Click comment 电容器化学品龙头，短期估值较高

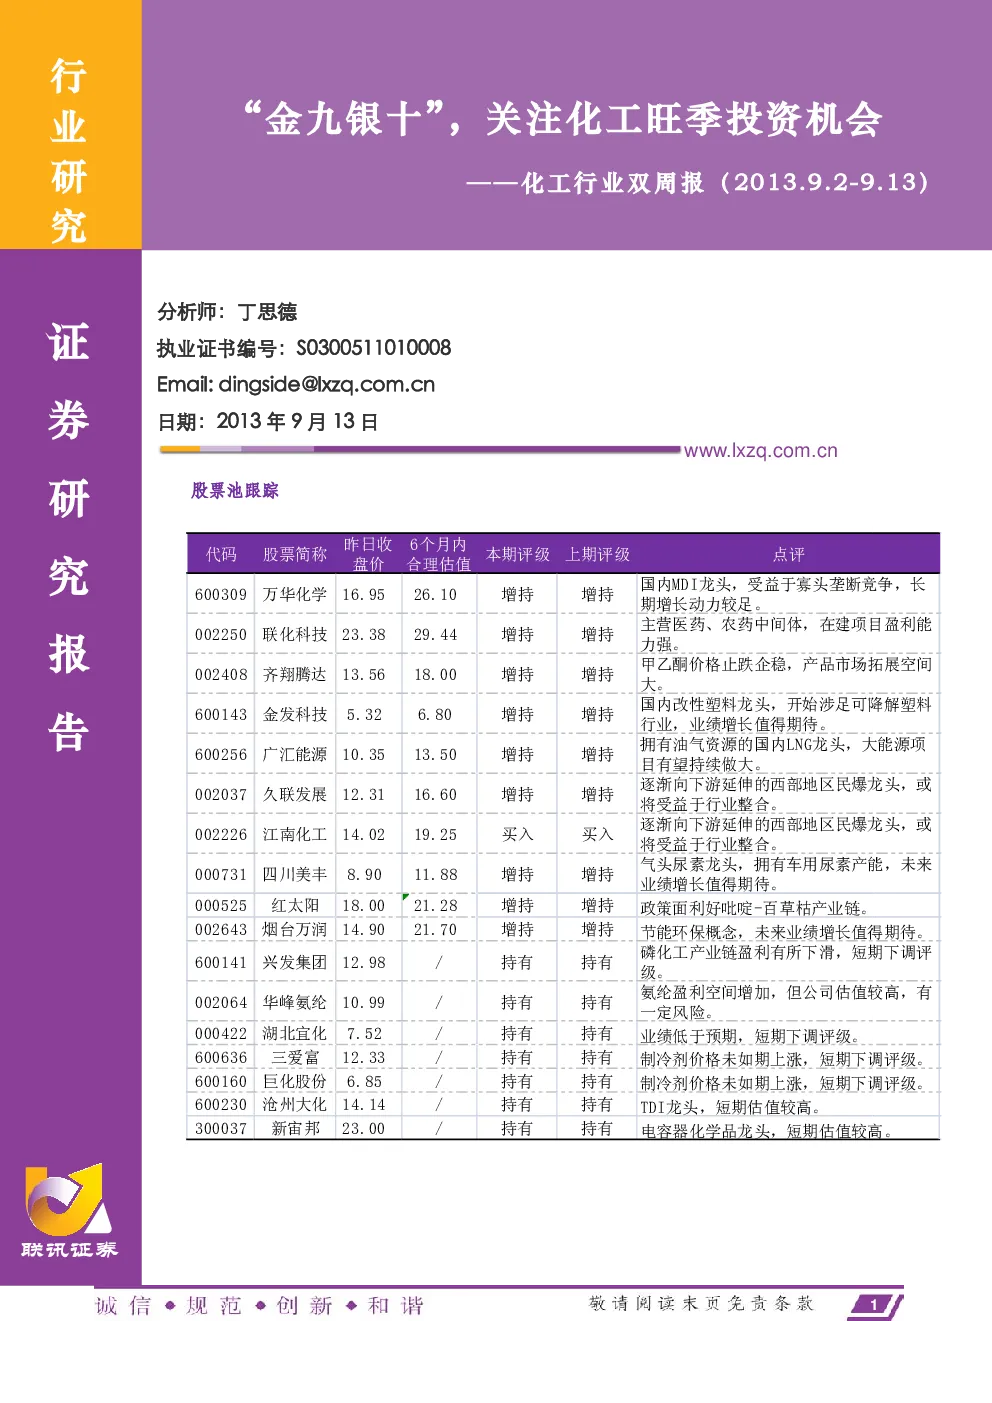[768, 1131]
